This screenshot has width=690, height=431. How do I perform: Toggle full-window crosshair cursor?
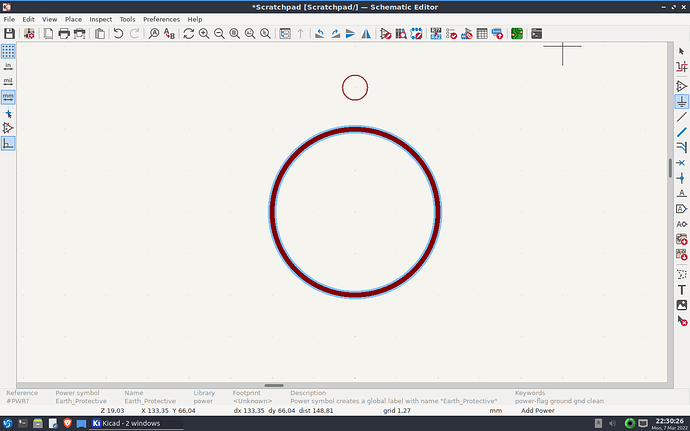8,114
